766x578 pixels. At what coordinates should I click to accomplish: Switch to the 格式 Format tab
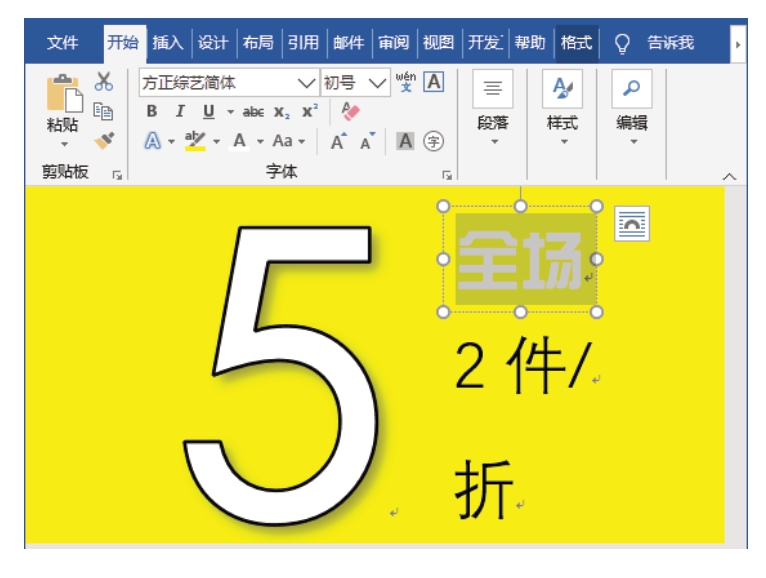(x=576, y=43)
